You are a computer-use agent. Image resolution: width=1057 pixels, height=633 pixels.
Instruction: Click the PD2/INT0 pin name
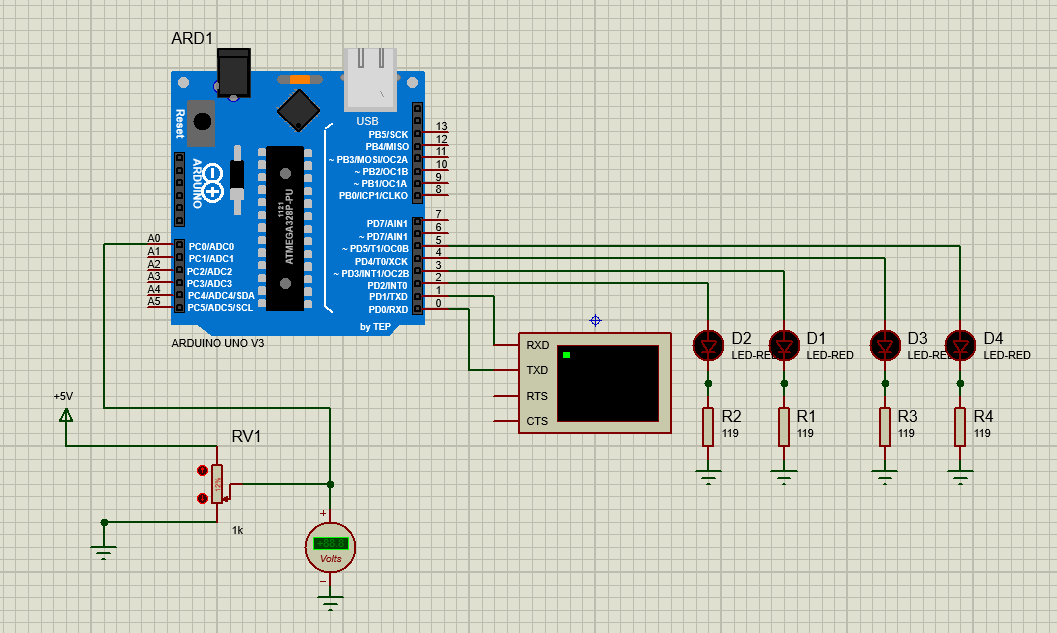point(388,285)
